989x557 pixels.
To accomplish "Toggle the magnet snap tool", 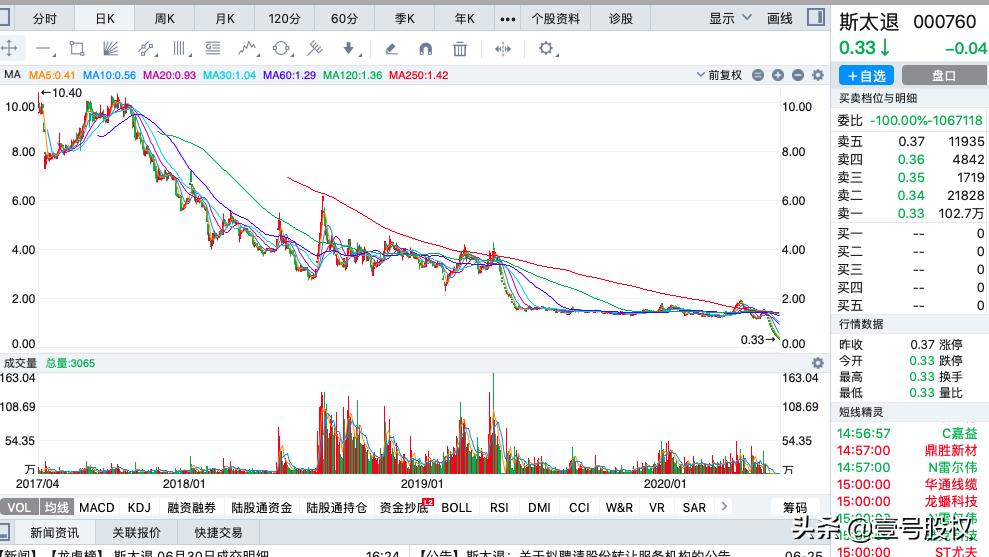I will click(426, 49).
